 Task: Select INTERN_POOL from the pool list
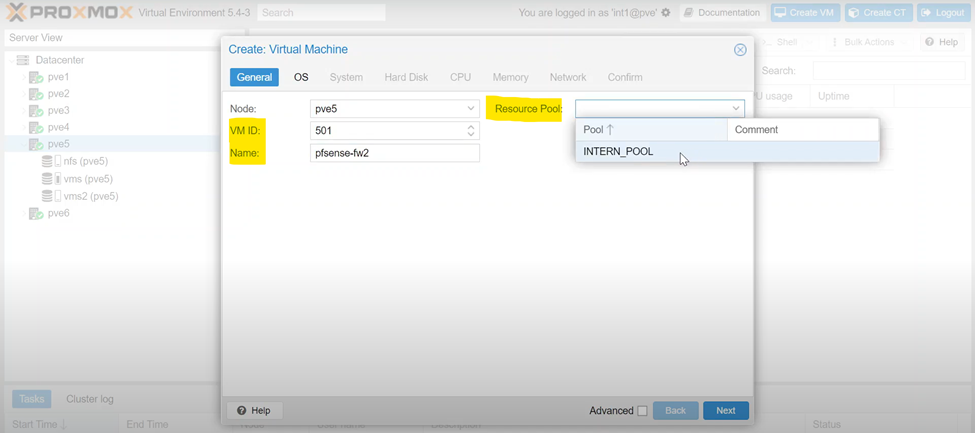click(727, 151)
